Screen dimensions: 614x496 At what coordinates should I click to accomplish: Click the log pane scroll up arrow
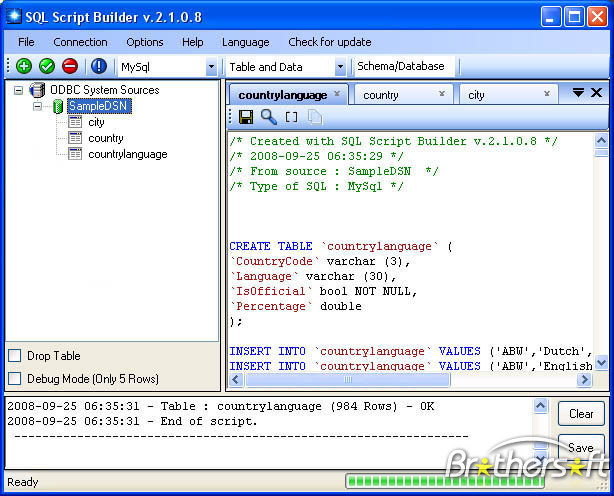[541, 406]
